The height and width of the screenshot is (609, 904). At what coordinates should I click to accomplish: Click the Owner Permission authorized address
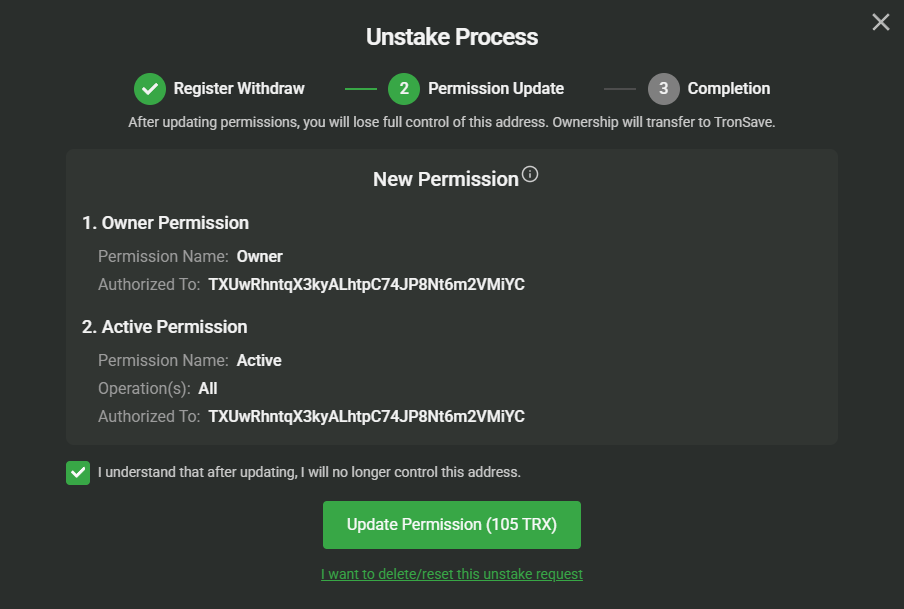[x=366, y=285]
